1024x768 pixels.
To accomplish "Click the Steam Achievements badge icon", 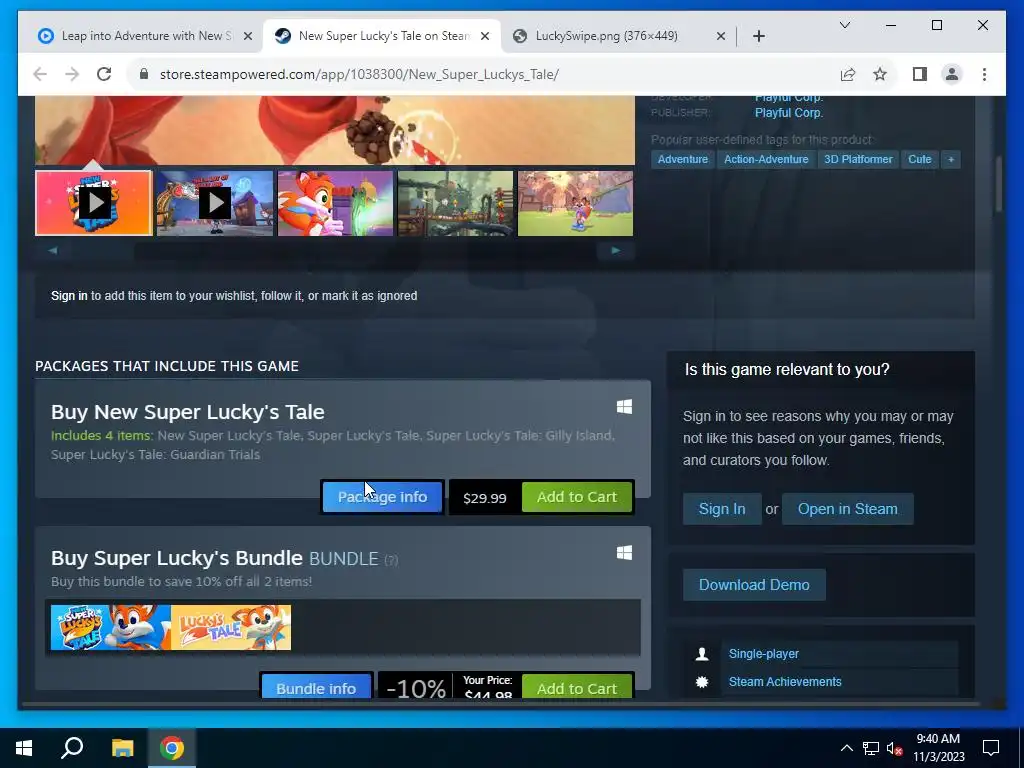I will point(702,682).
